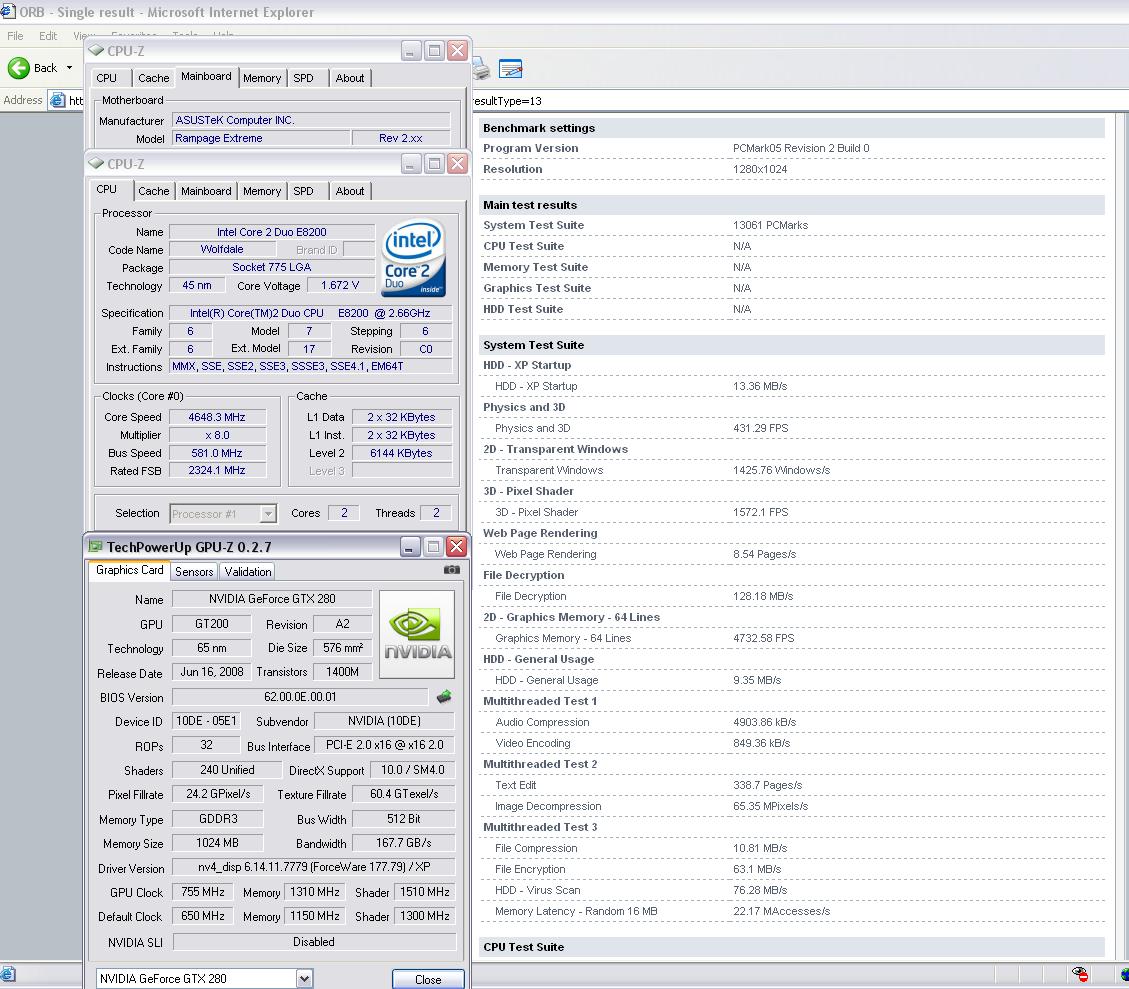This screenshot has height=989, width=1129.
Task: Open Cache tab in upper CPU-Z window
Action: point(154,78)
